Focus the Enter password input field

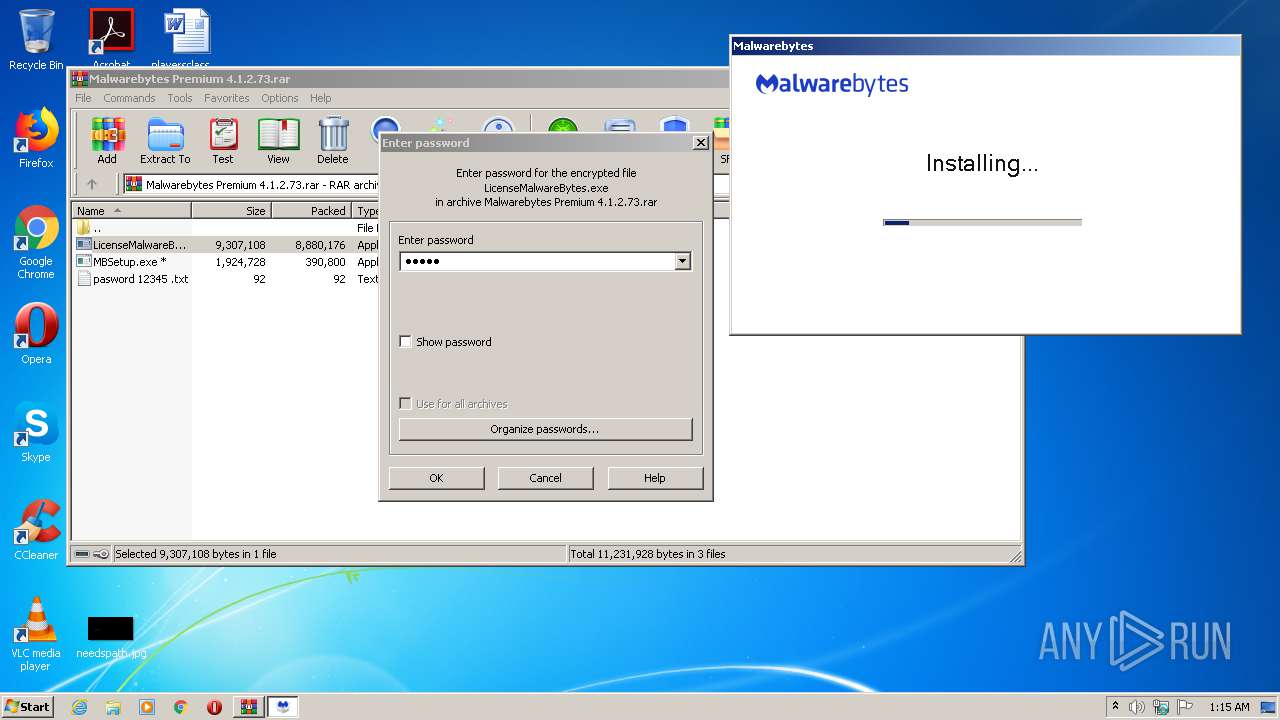click(x=537, y=261)
